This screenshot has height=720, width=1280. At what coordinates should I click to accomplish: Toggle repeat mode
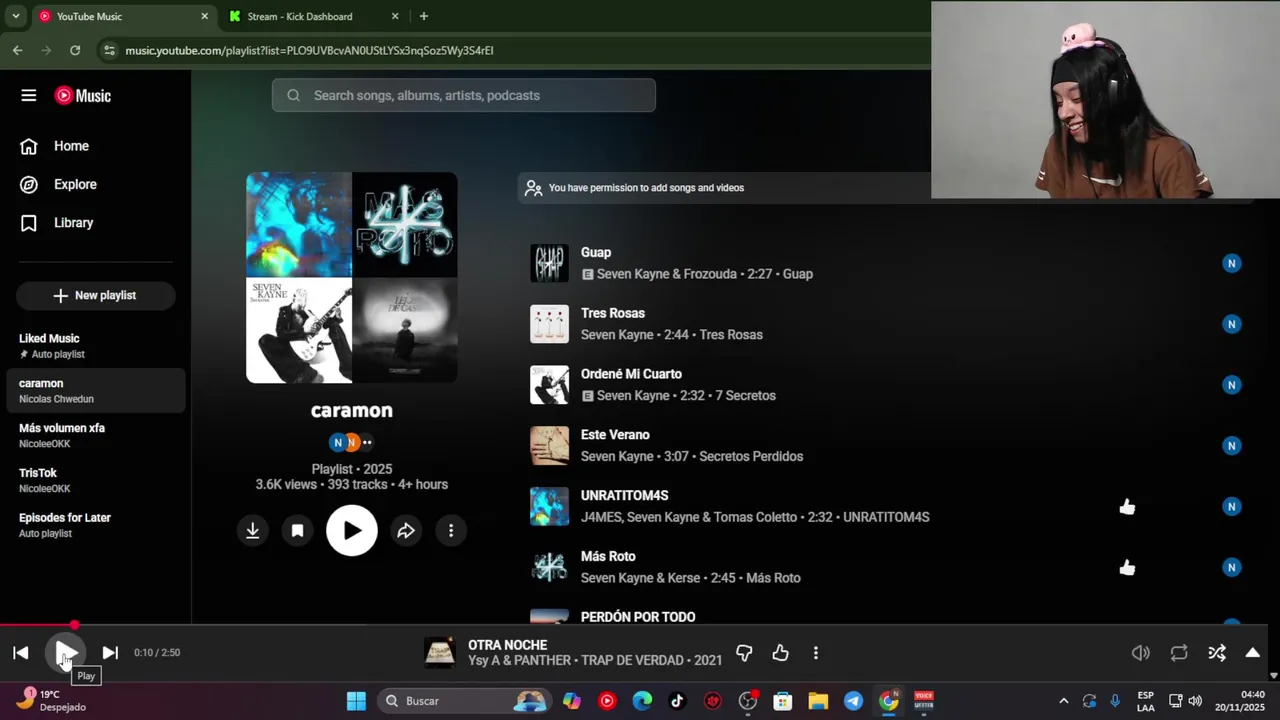pos(1179,653)
